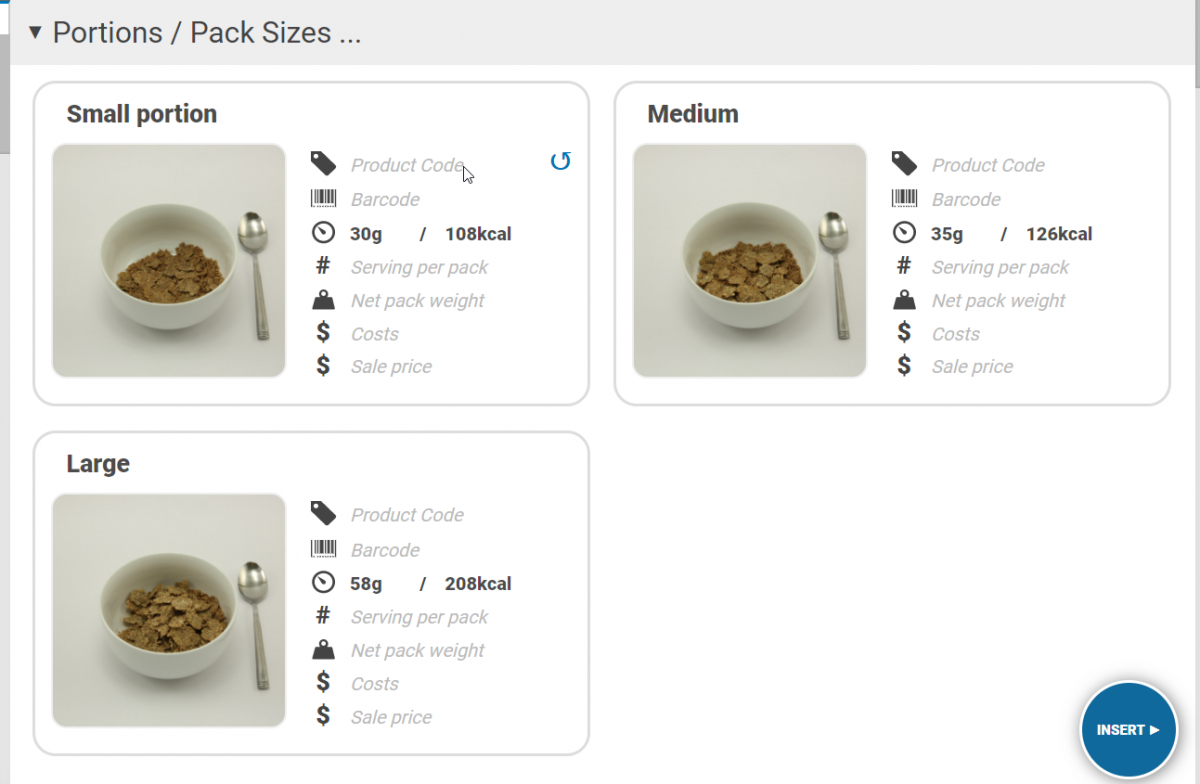Click Sale price field in Large card
The height and width of the screenshot is (784, 1200).
click(x=391, y=717)
